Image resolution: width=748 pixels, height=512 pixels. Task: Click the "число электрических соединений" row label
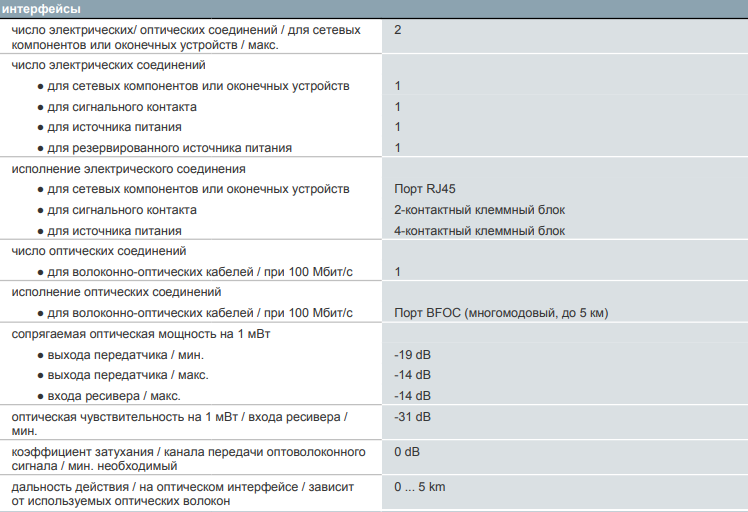(x=108, y=65)
